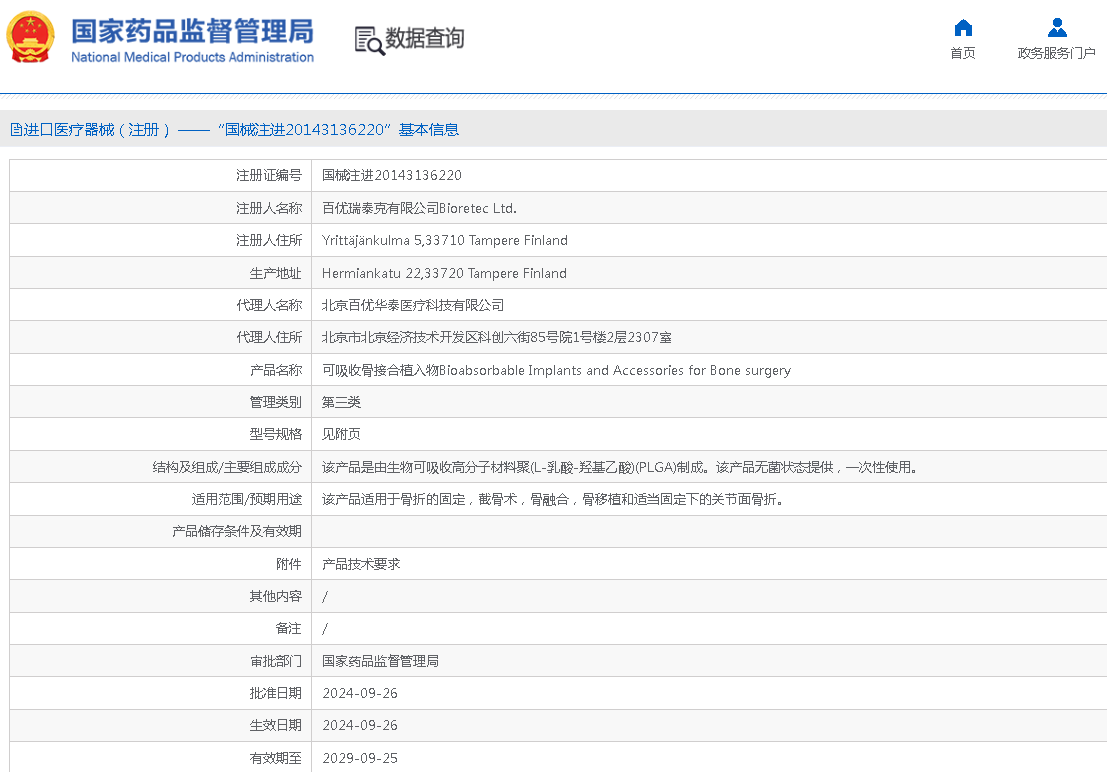Click the 产品储存条件及有效期 label
Screen dimensions: 1107x772
(x=237, y=532)
